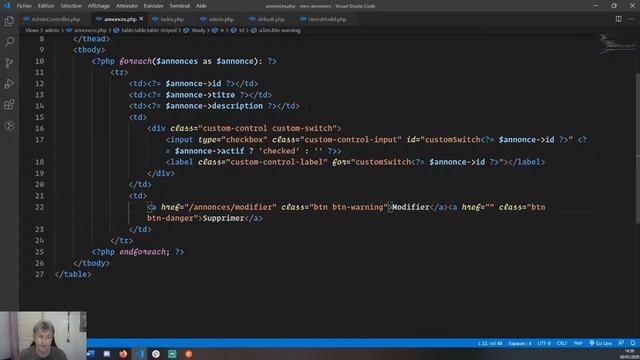Open the editor More Actions ellipsis menu
The image size is (640, 360).
coord(631,19)
